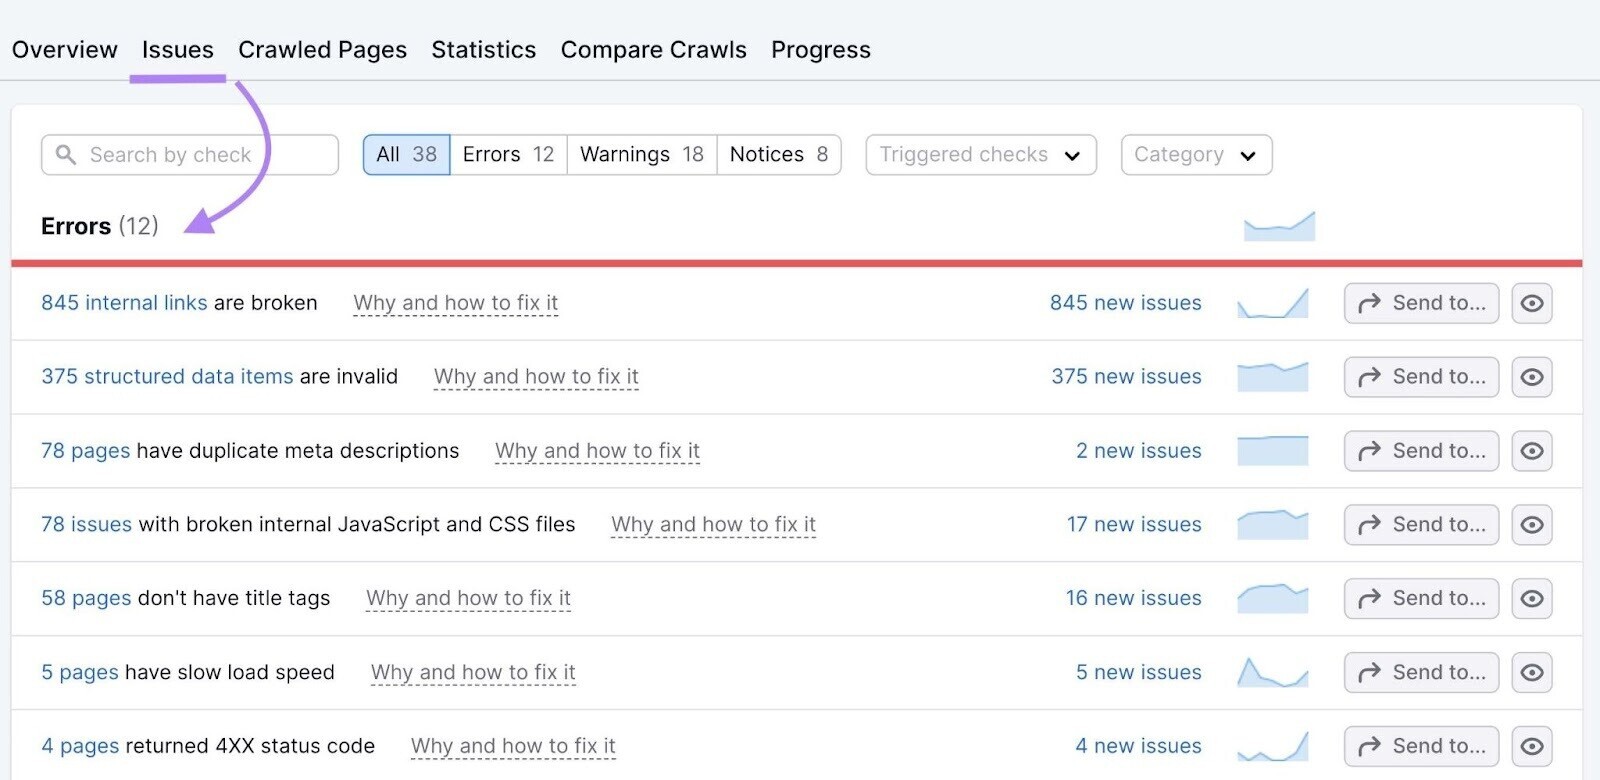
Task: Click the Errors section trend sparkline
Action: [x=1279, y=227]
